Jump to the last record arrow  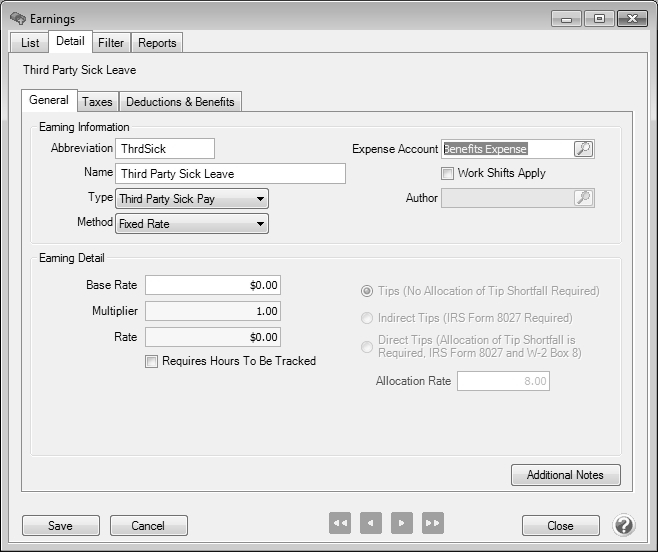click(x=433, y=524)
